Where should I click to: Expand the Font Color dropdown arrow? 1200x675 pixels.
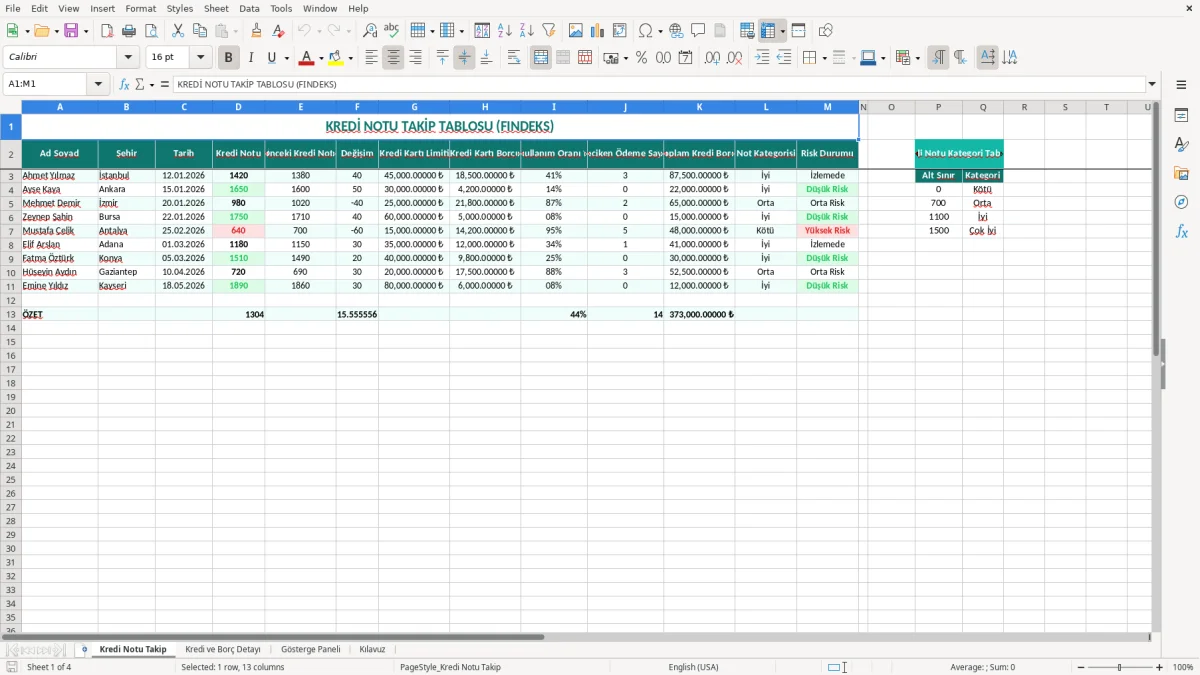[321, 58]
